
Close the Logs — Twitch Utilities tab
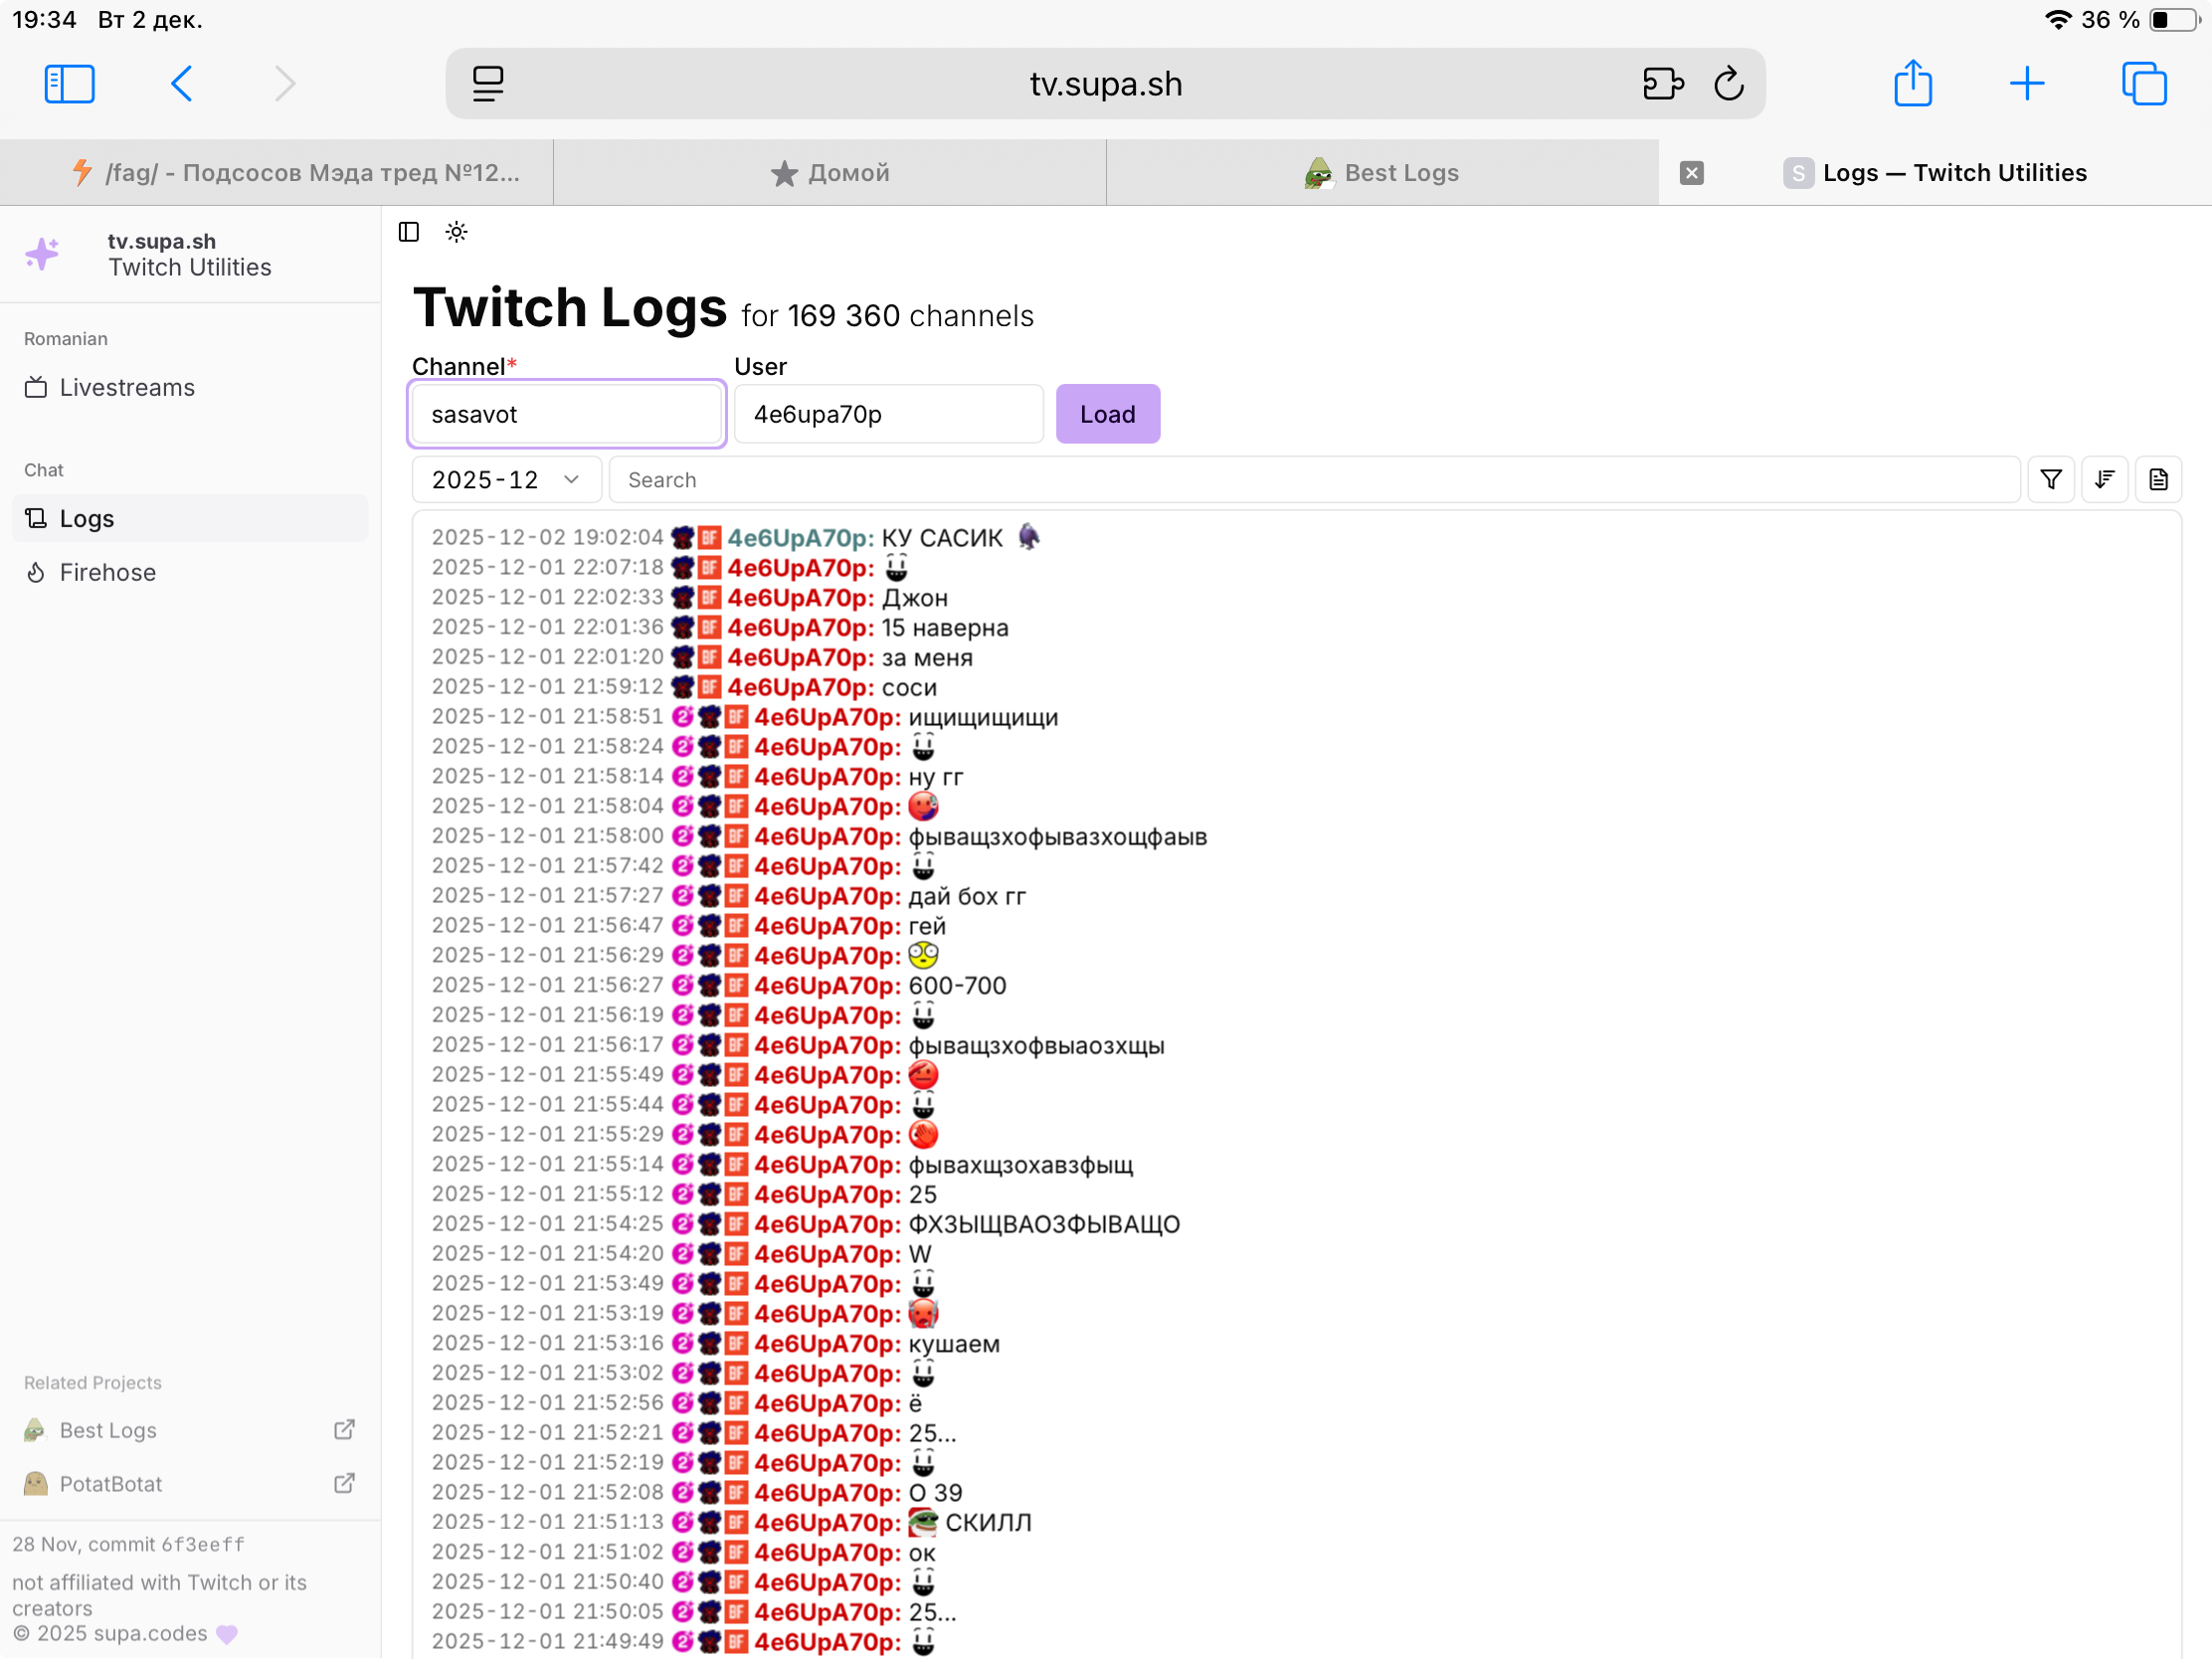1691,173
